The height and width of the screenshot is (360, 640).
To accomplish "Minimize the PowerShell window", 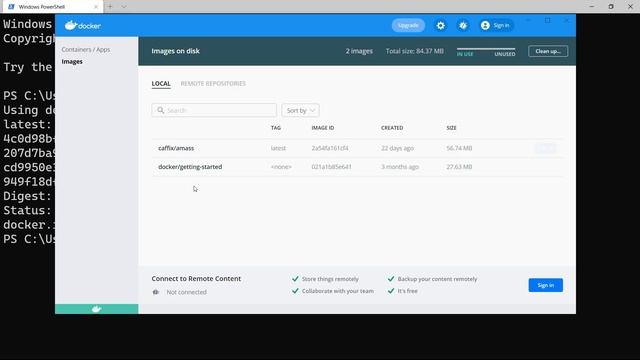I will (x=592, y=7).
